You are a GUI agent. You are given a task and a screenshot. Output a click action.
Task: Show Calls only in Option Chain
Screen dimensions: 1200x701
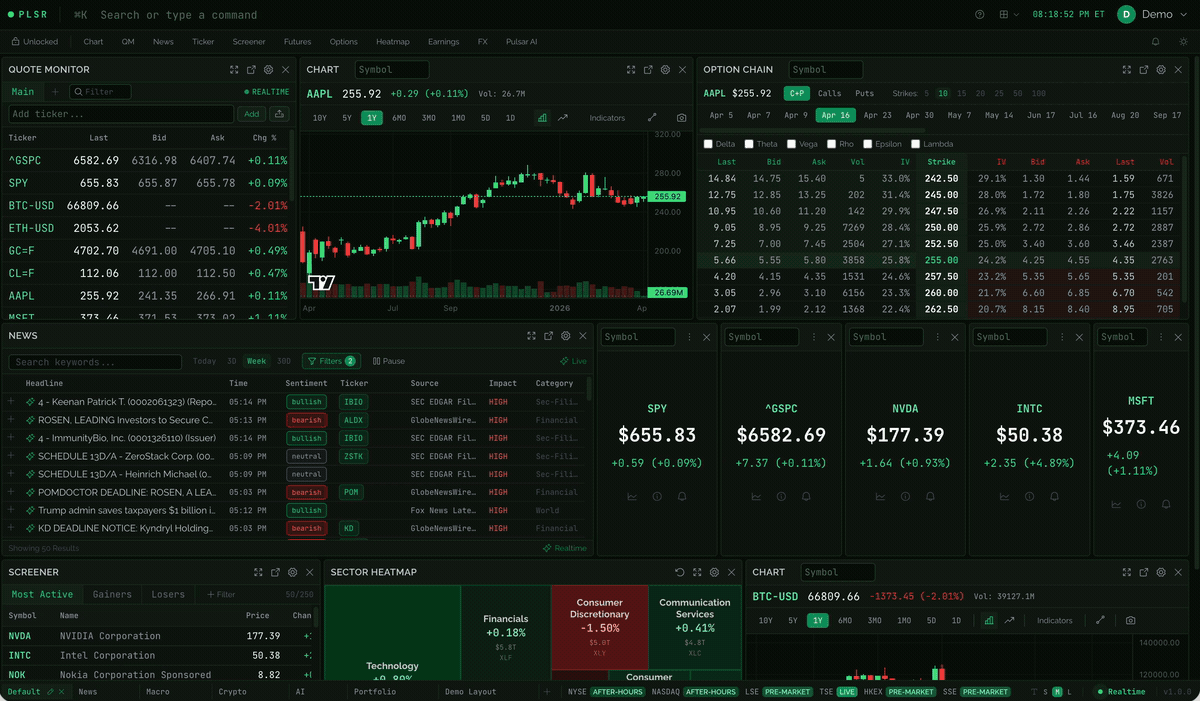tap(830, 93)
